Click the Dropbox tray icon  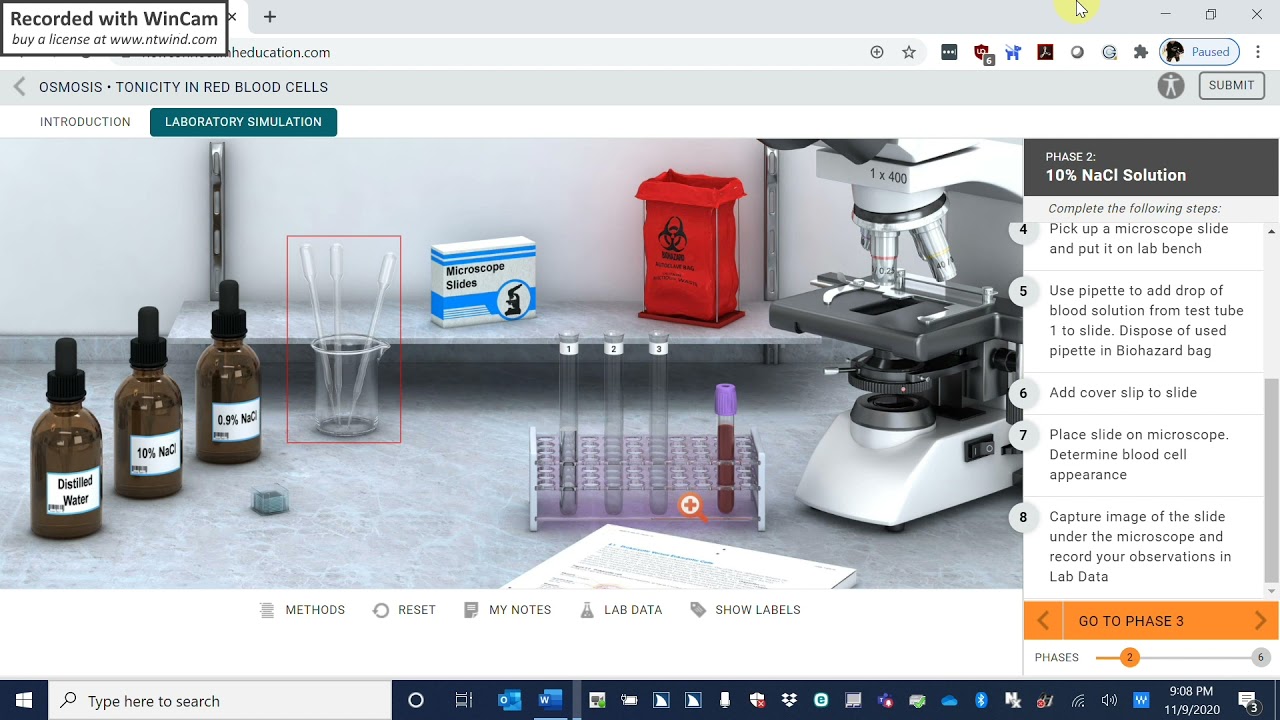coord(789,701)
